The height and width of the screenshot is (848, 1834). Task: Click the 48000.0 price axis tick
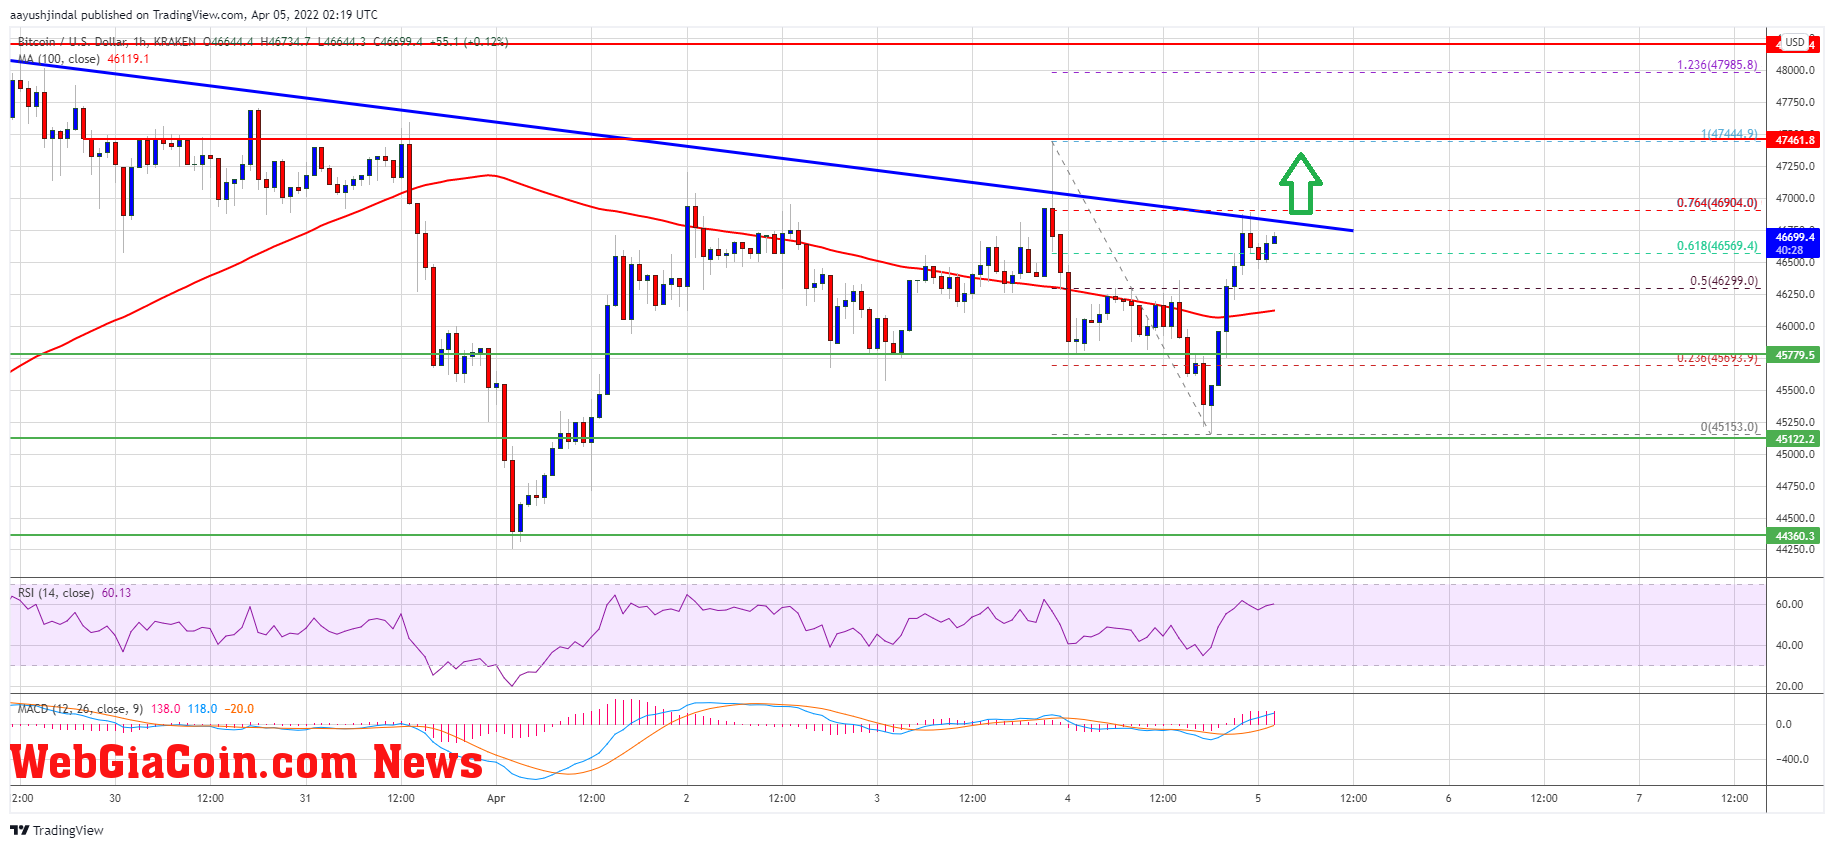pyautogui.click(x=1795, y=70)
